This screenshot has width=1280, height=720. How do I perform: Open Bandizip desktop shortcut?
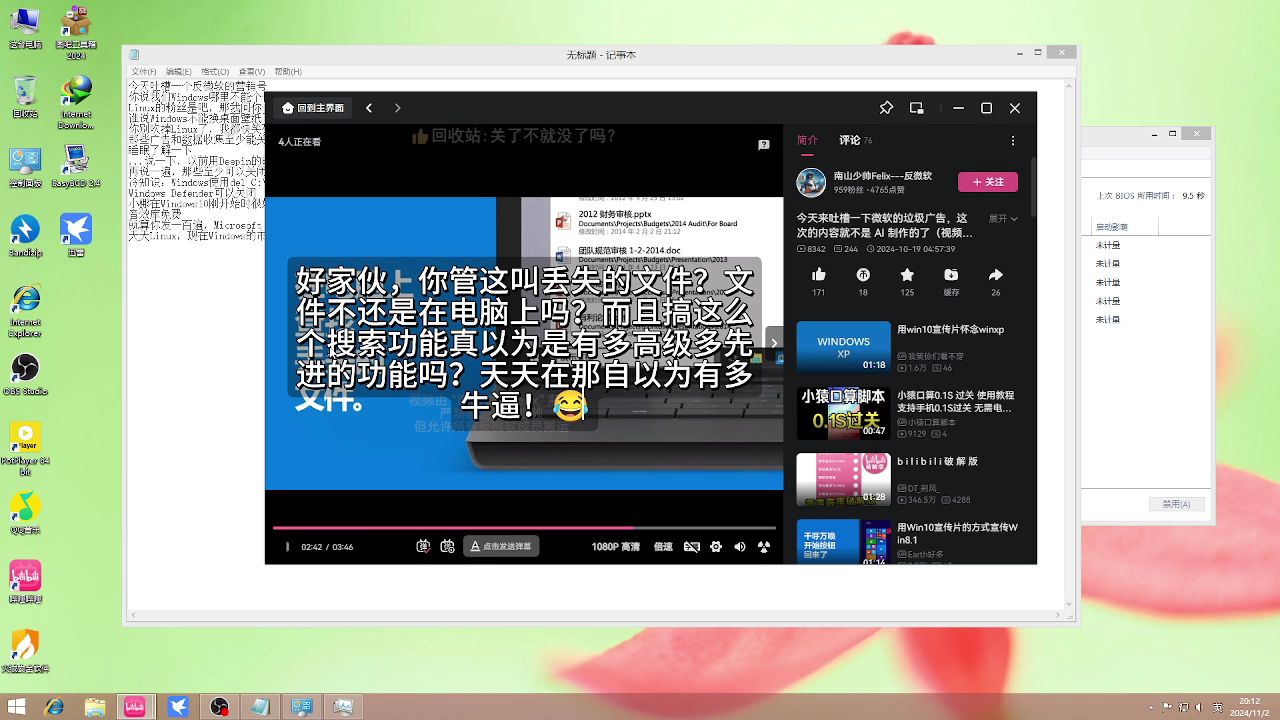(25, 236)
